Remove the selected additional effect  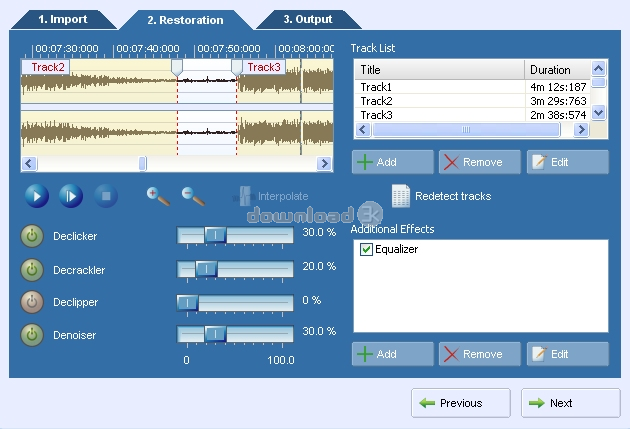coord(480,354)
